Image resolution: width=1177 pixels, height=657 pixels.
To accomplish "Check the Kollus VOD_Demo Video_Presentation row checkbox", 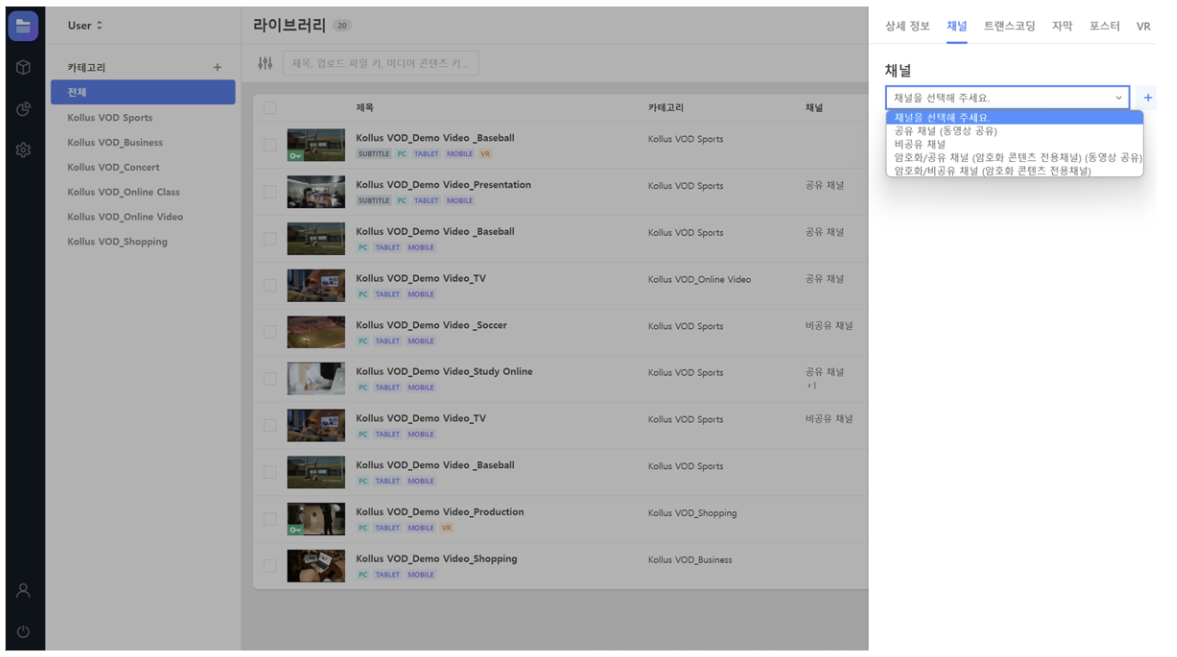I will (x=270, y=192).
